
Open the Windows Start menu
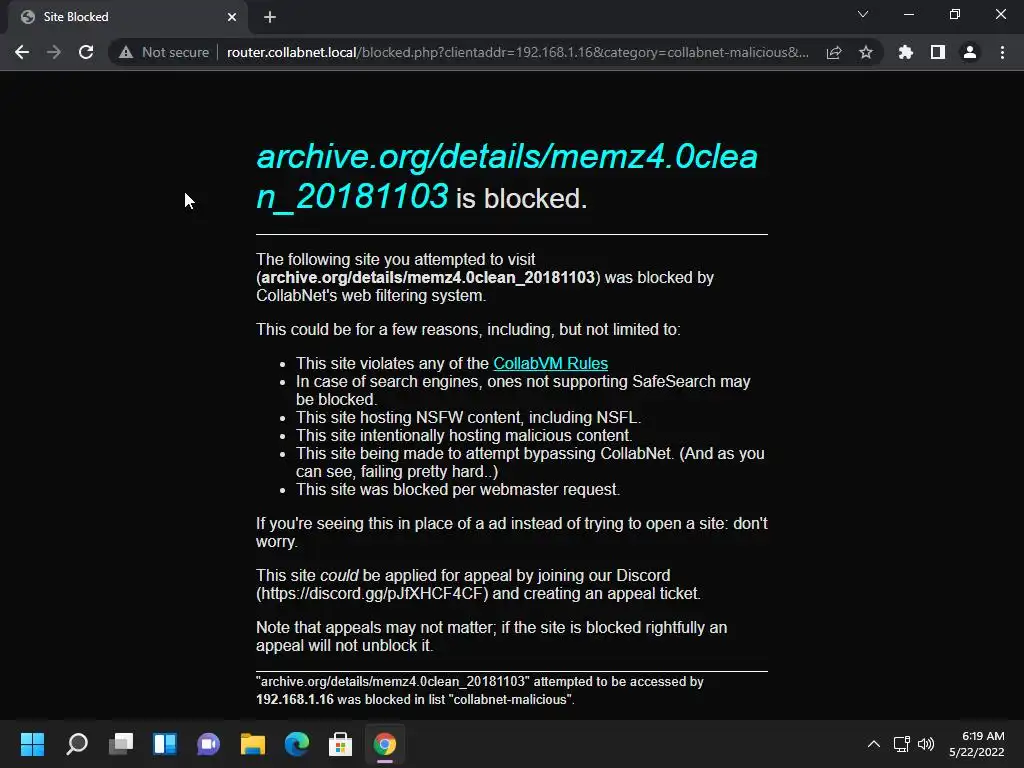point(33,744)
